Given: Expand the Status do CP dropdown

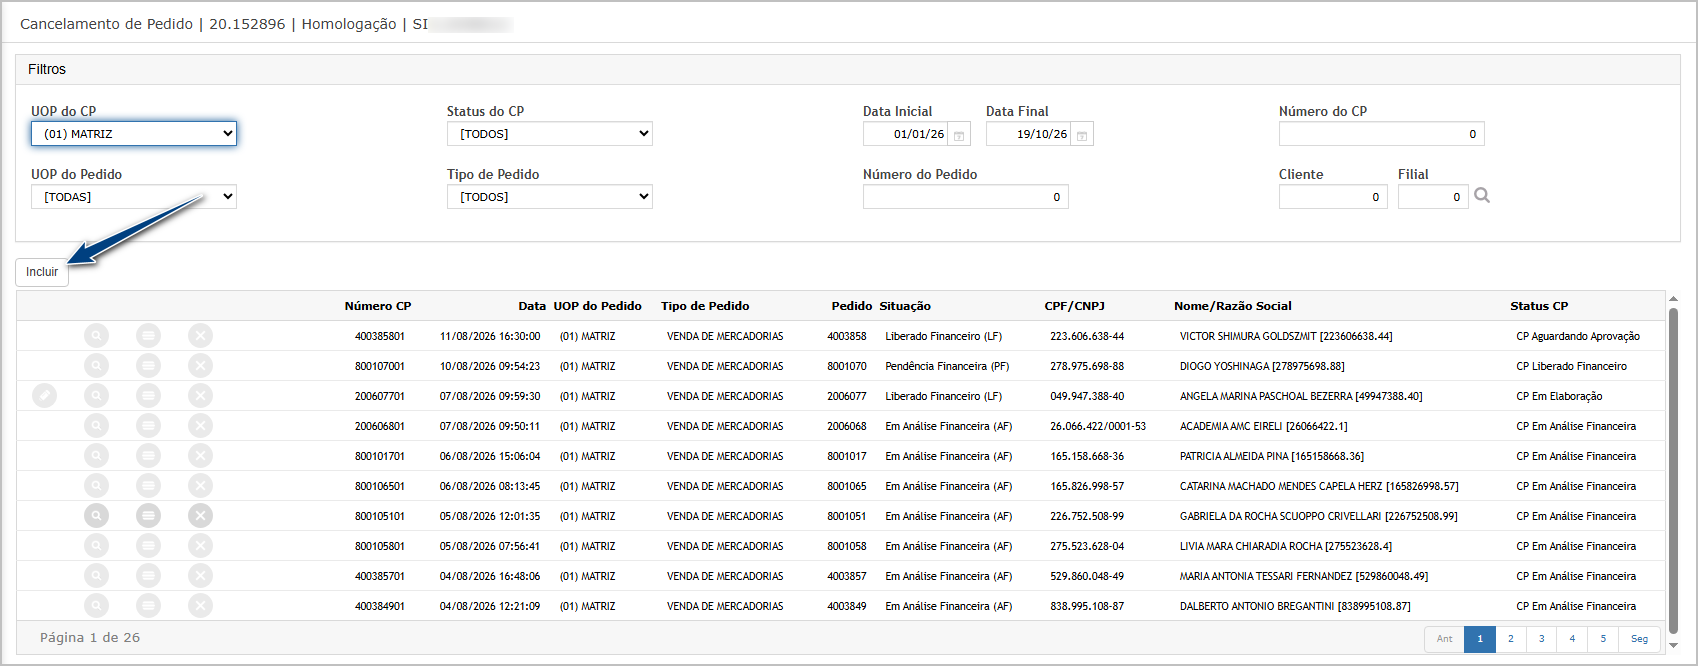Looking at the screenshot, I should 550,134.
